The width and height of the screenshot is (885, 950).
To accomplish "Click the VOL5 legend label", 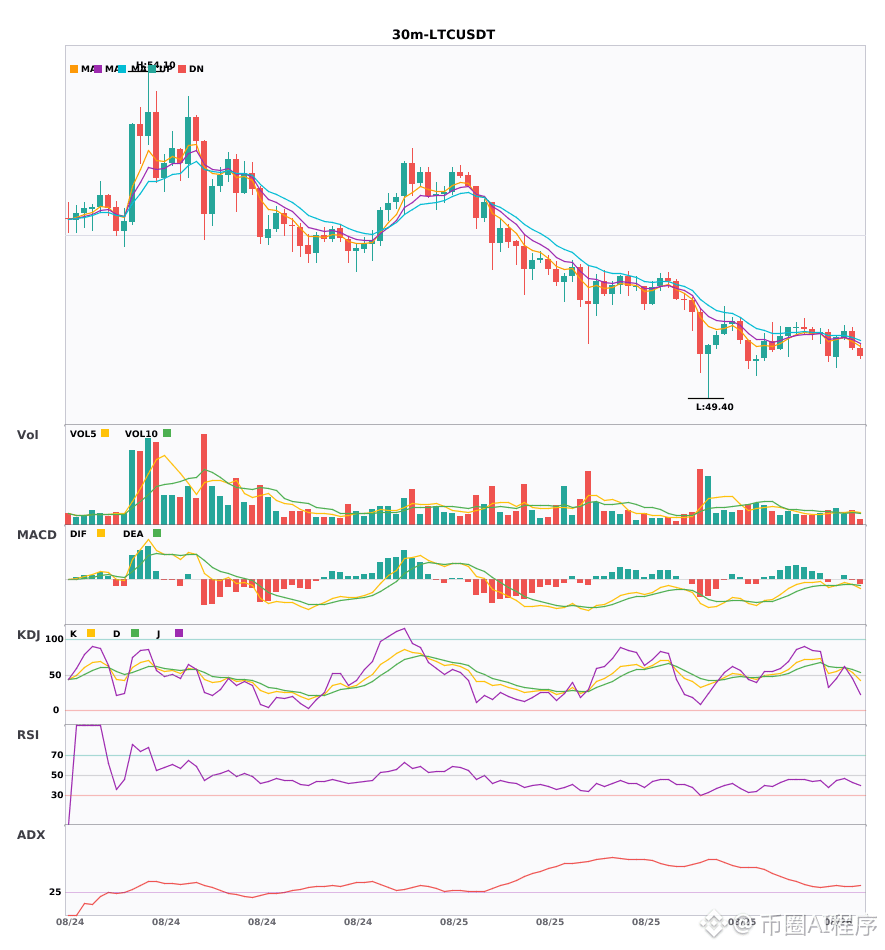I will coord(83,434).
